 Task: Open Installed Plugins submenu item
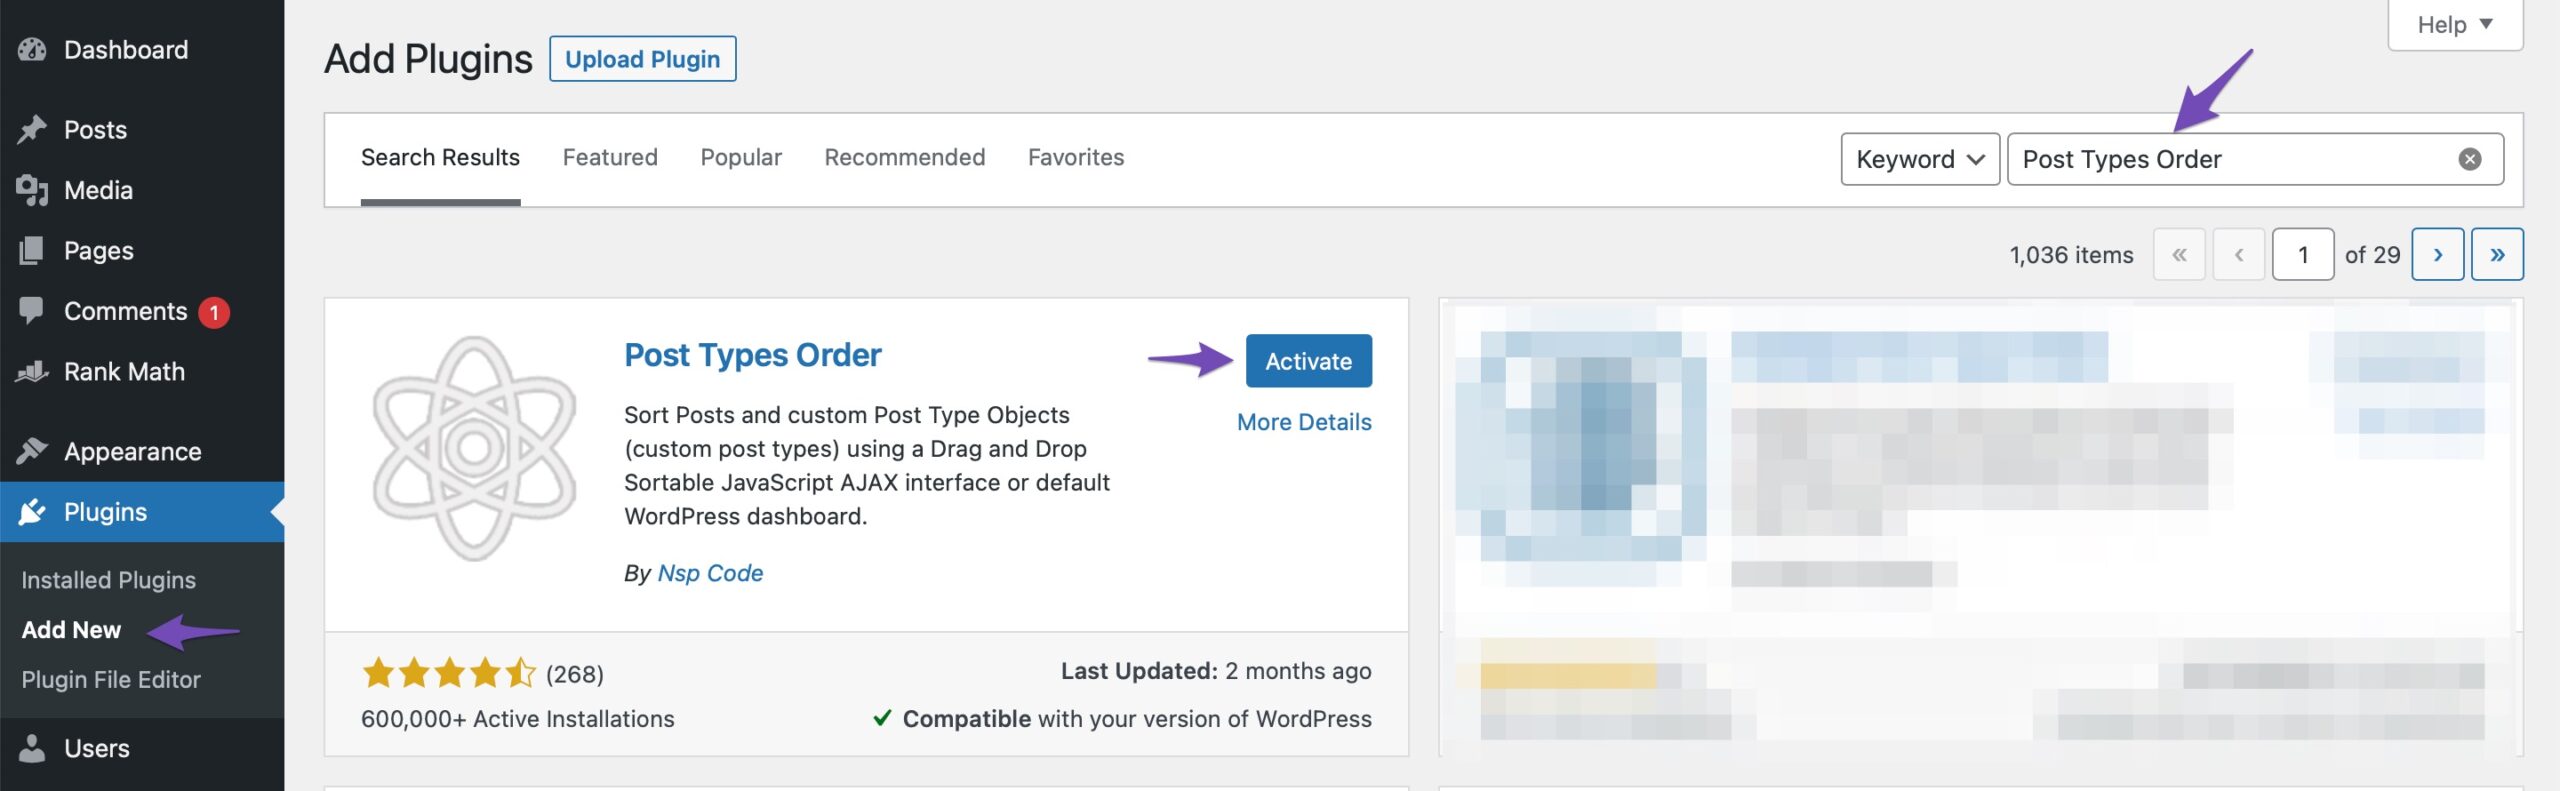109,580
